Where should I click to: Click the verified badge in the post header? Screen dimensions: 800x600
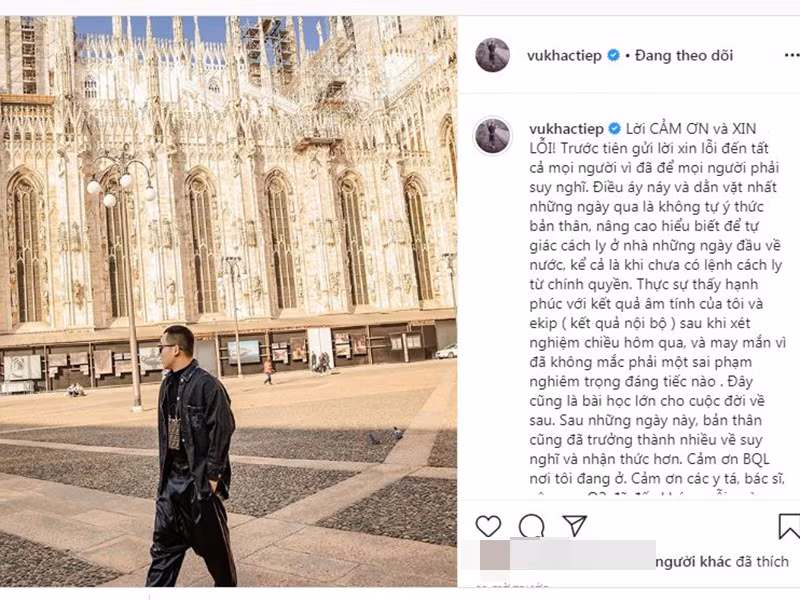click(613, 56)
